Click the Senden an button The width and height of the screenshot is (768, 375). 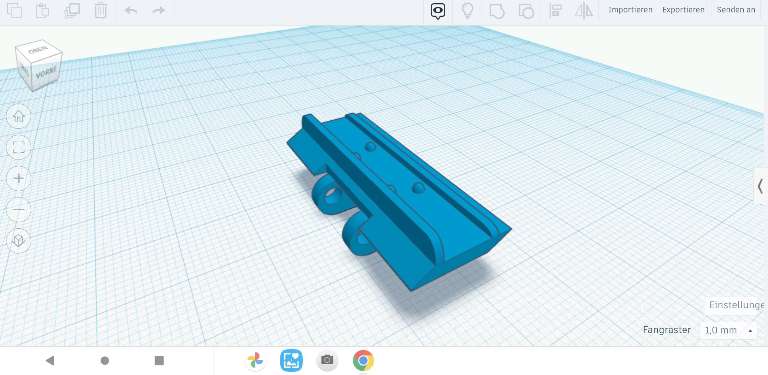click(x=736, y=10)
